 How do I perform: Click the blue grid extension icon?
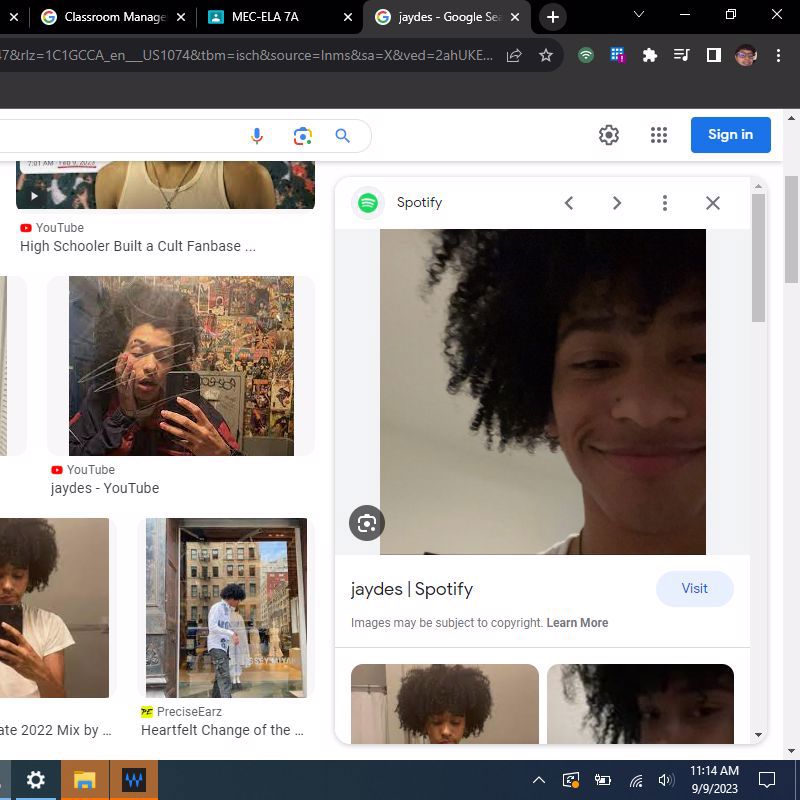(x=617, y=55)
